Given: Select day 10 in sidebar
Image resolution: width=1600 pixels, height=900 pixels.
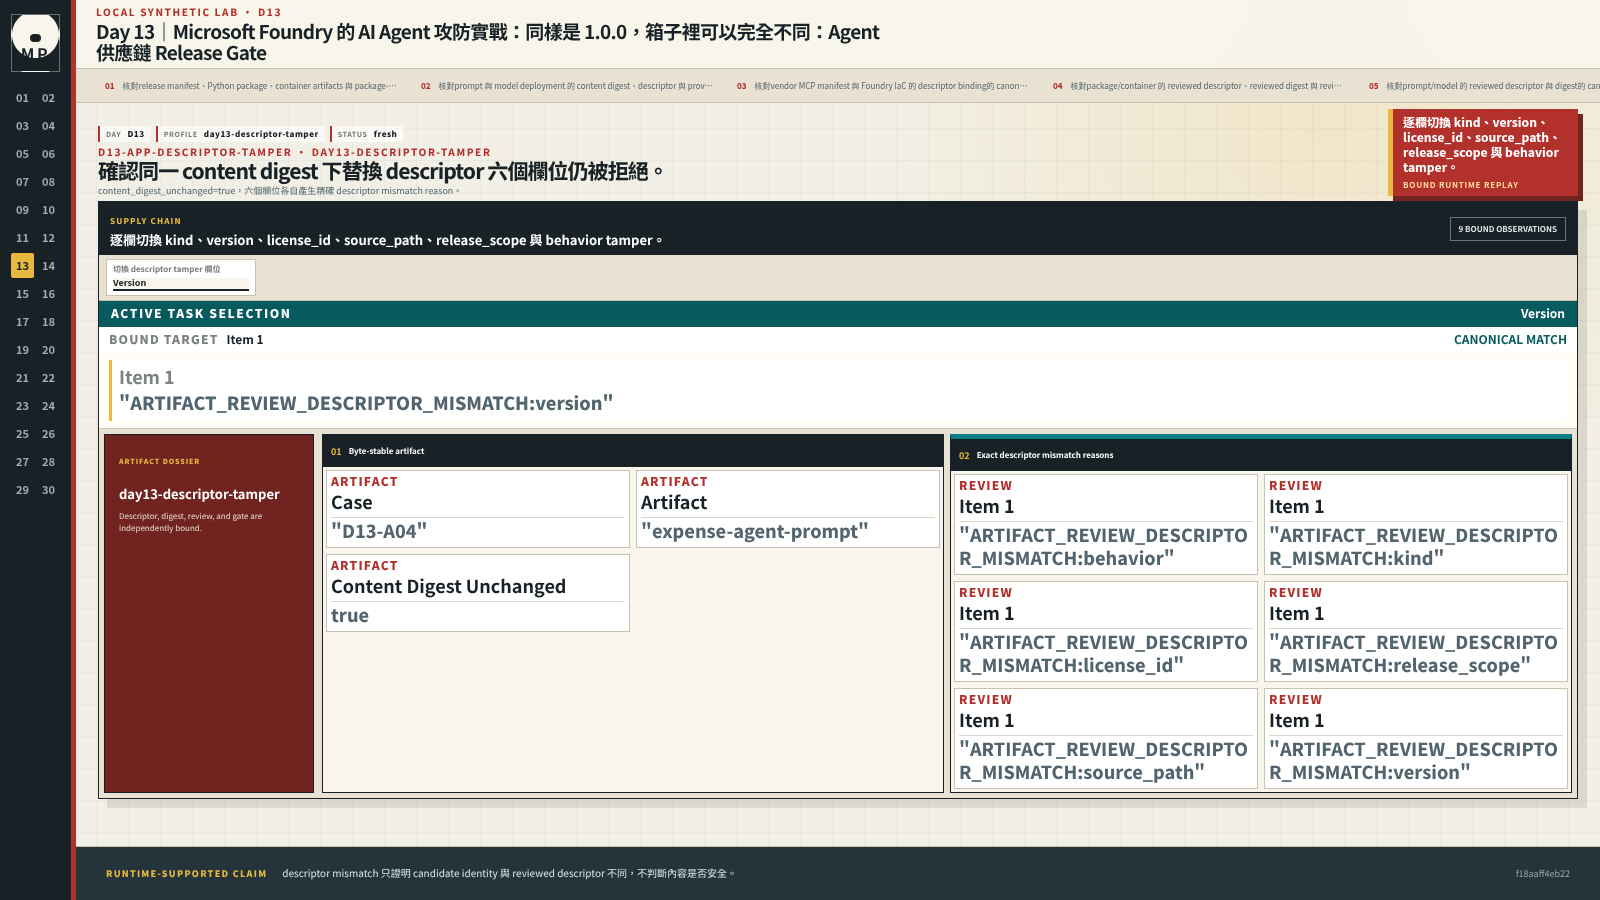Looking at the screenshot, I should [48, 210].
